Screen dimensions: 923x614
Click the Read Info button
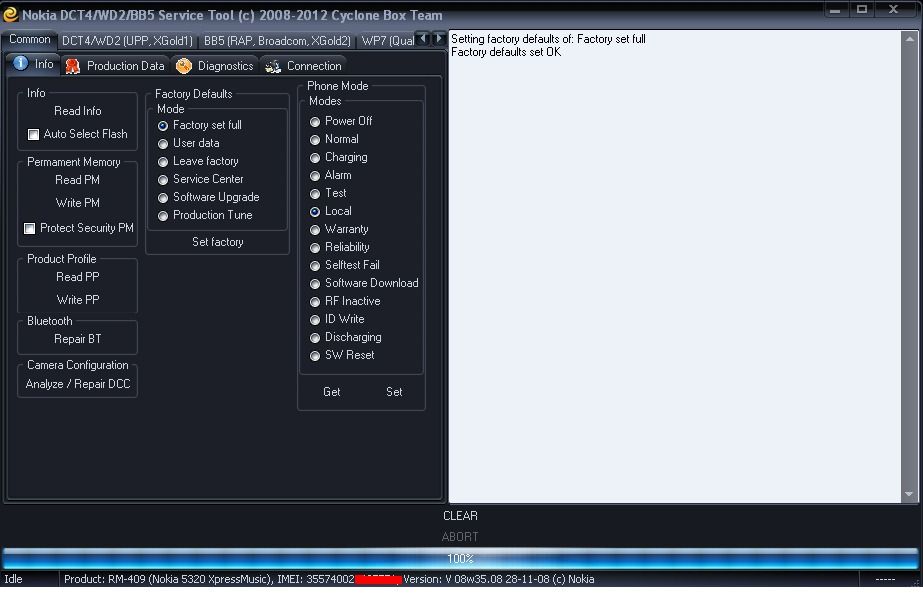point(78,111)
